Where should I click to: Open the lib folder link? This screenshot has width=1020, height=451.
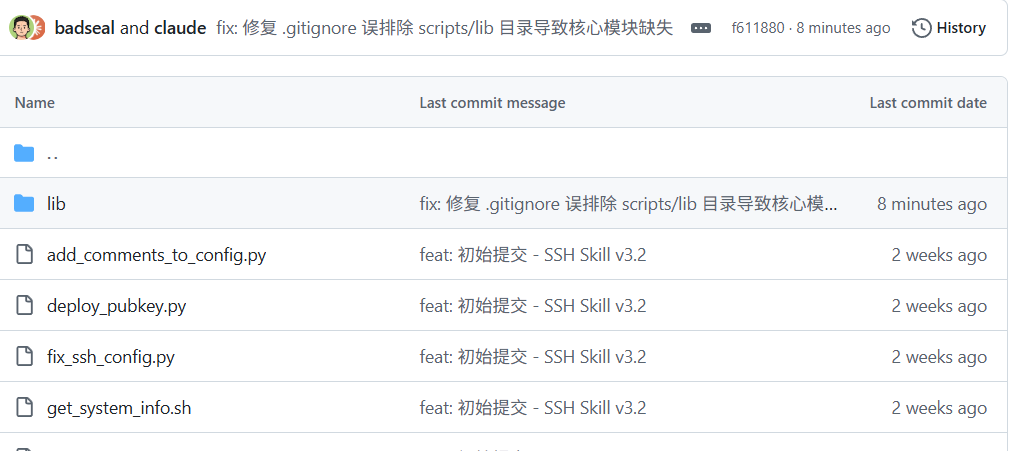(x=56, y=204)
